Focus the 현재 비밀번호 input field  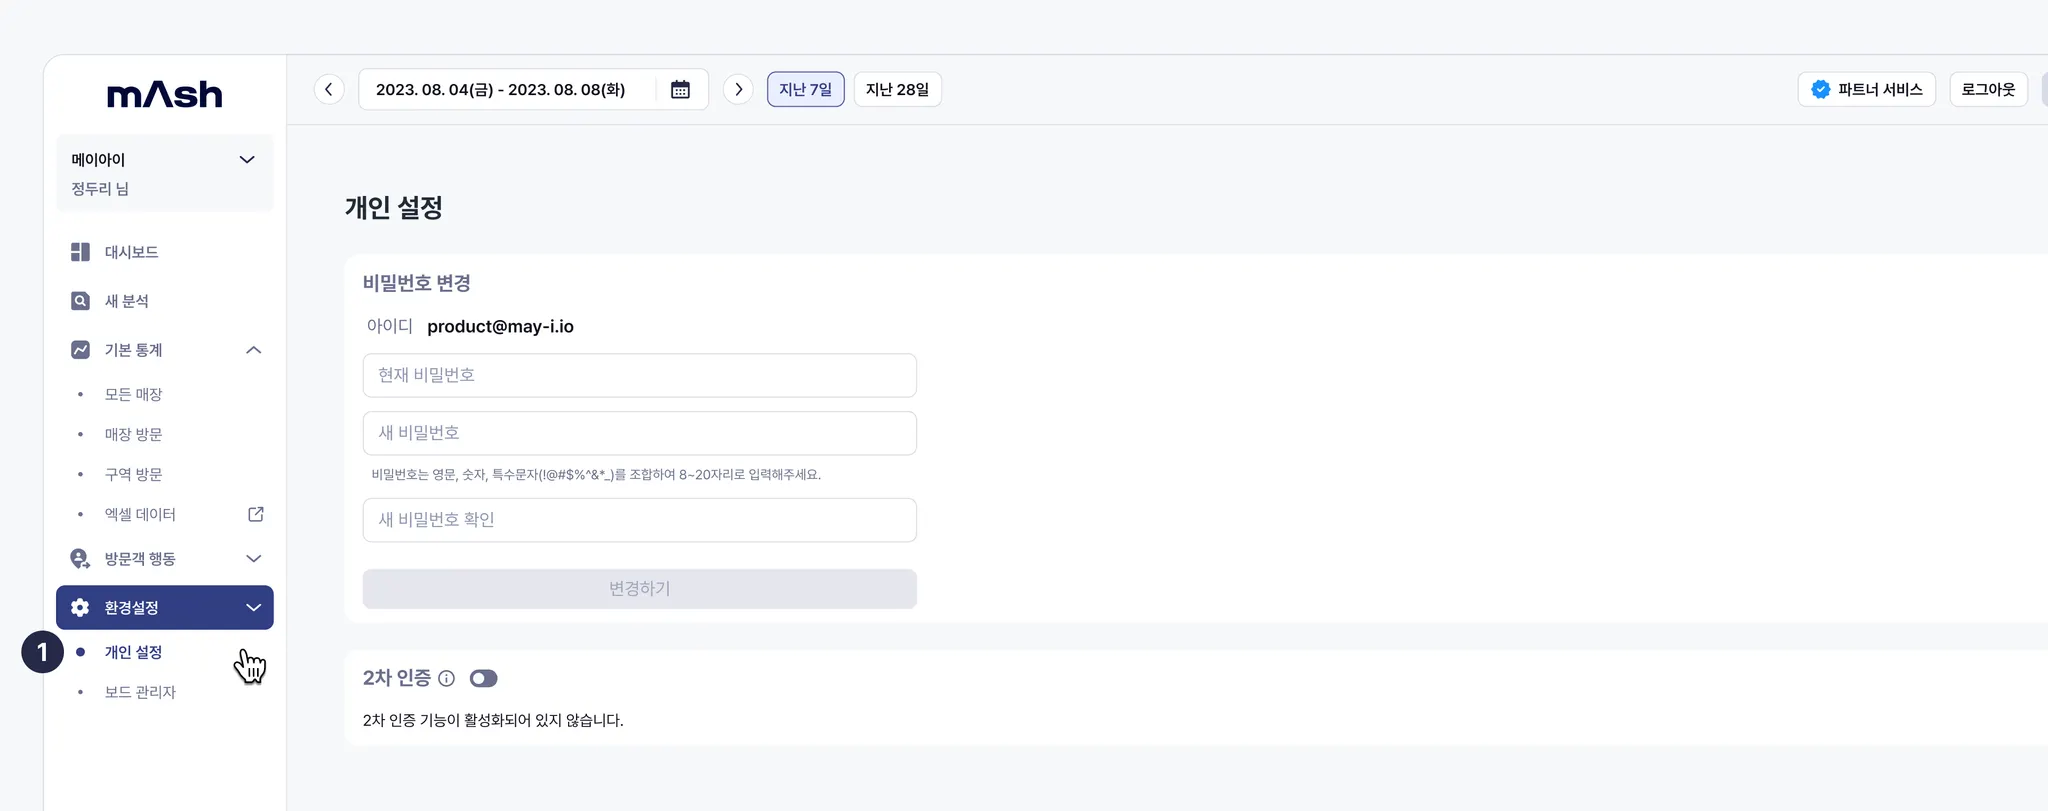[640, 375]
